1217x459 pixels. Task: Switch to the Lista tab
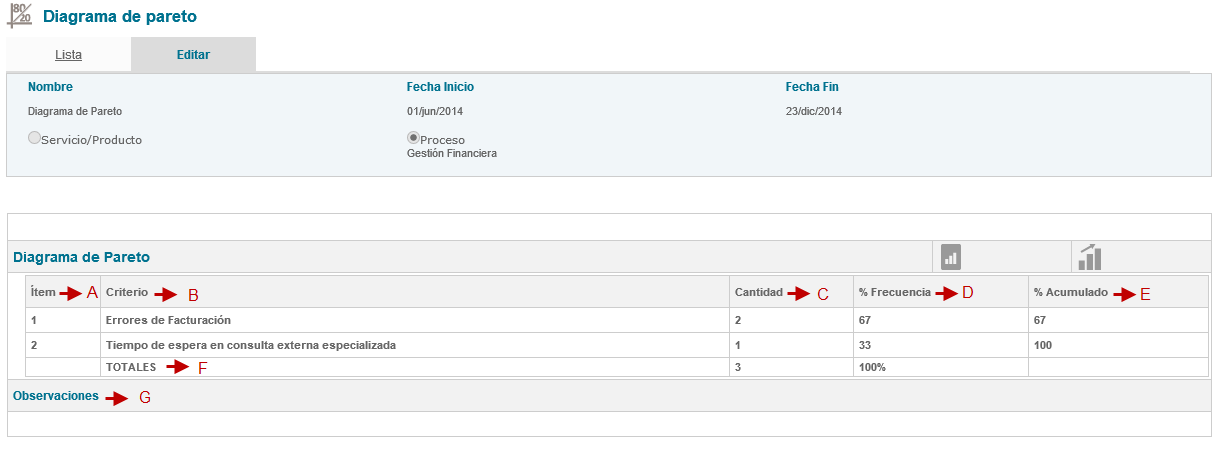pyautogui.click(x=68, y=55)
